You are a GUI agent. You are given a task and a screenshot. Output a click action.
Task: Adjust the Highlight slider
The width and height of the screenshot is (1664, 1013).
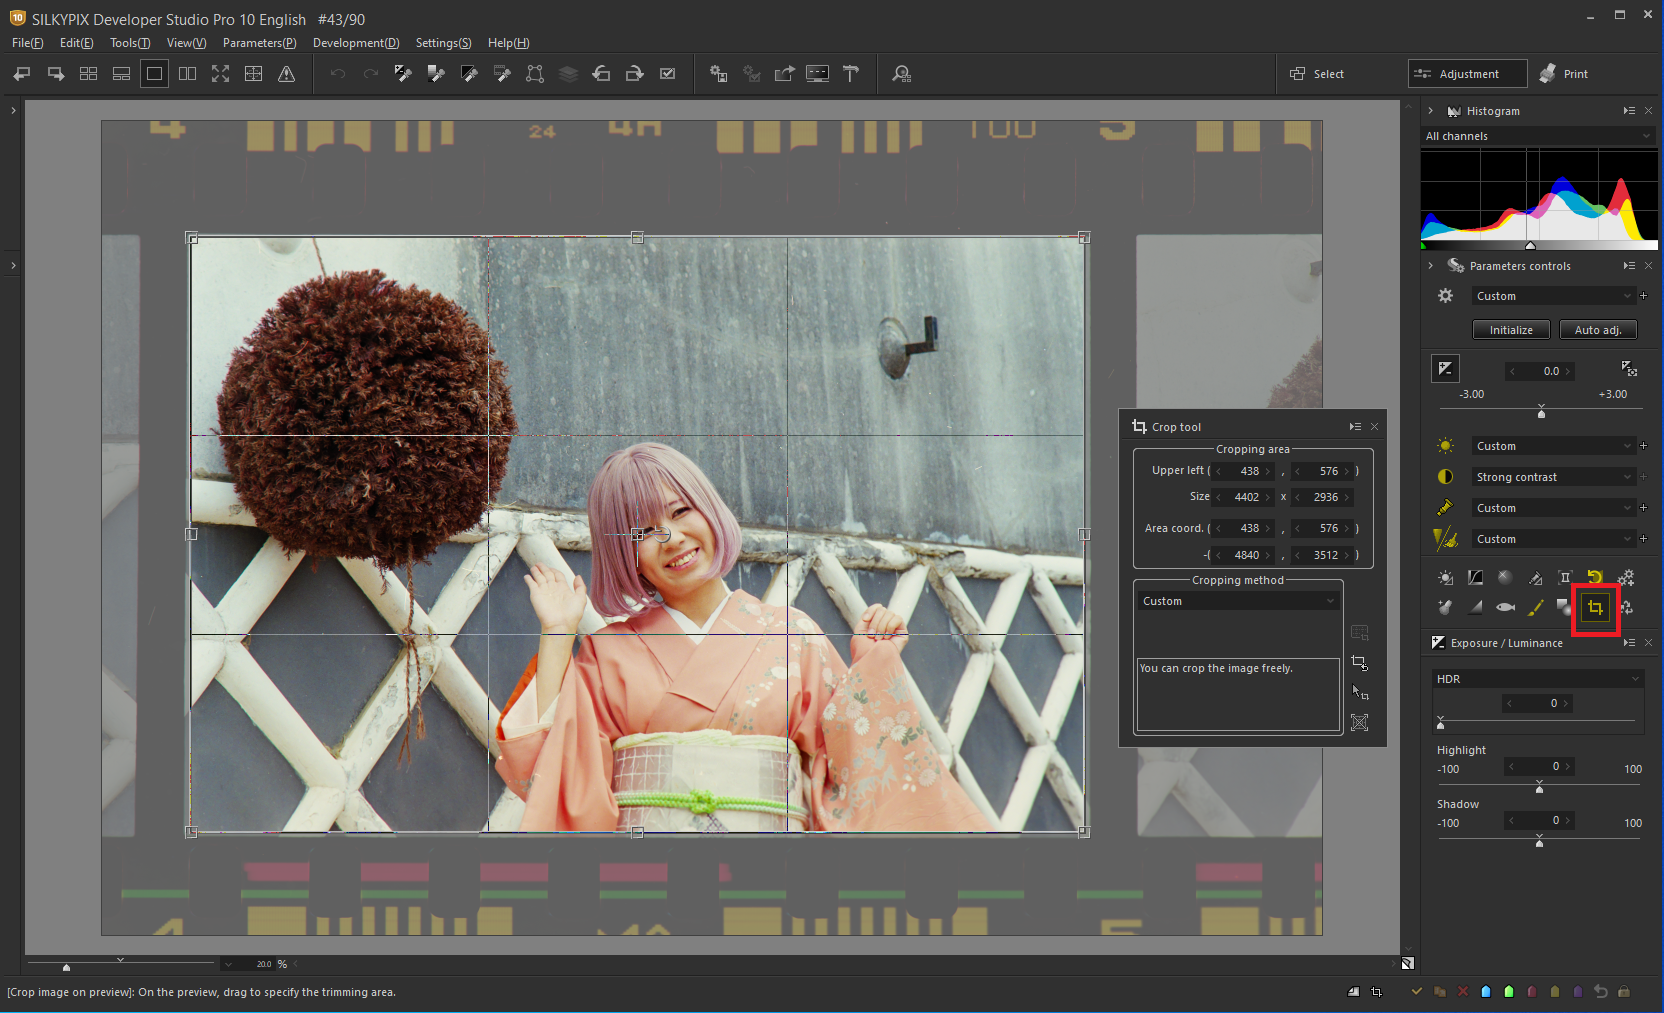pos(1539,788)
